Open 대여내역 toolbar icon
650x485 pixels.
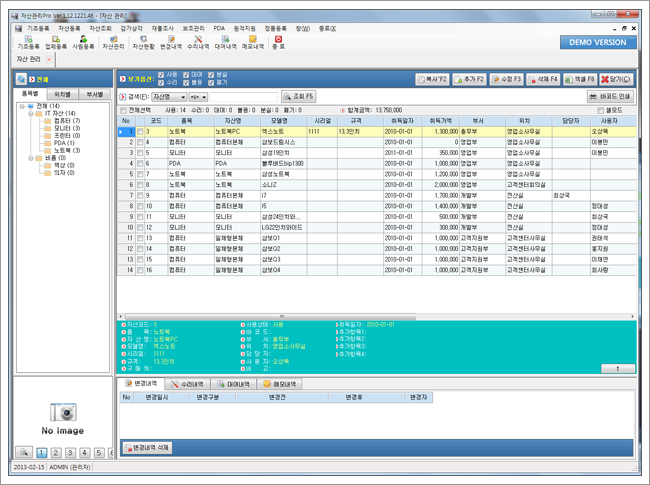pyautogui.click(x=226, y=42)
